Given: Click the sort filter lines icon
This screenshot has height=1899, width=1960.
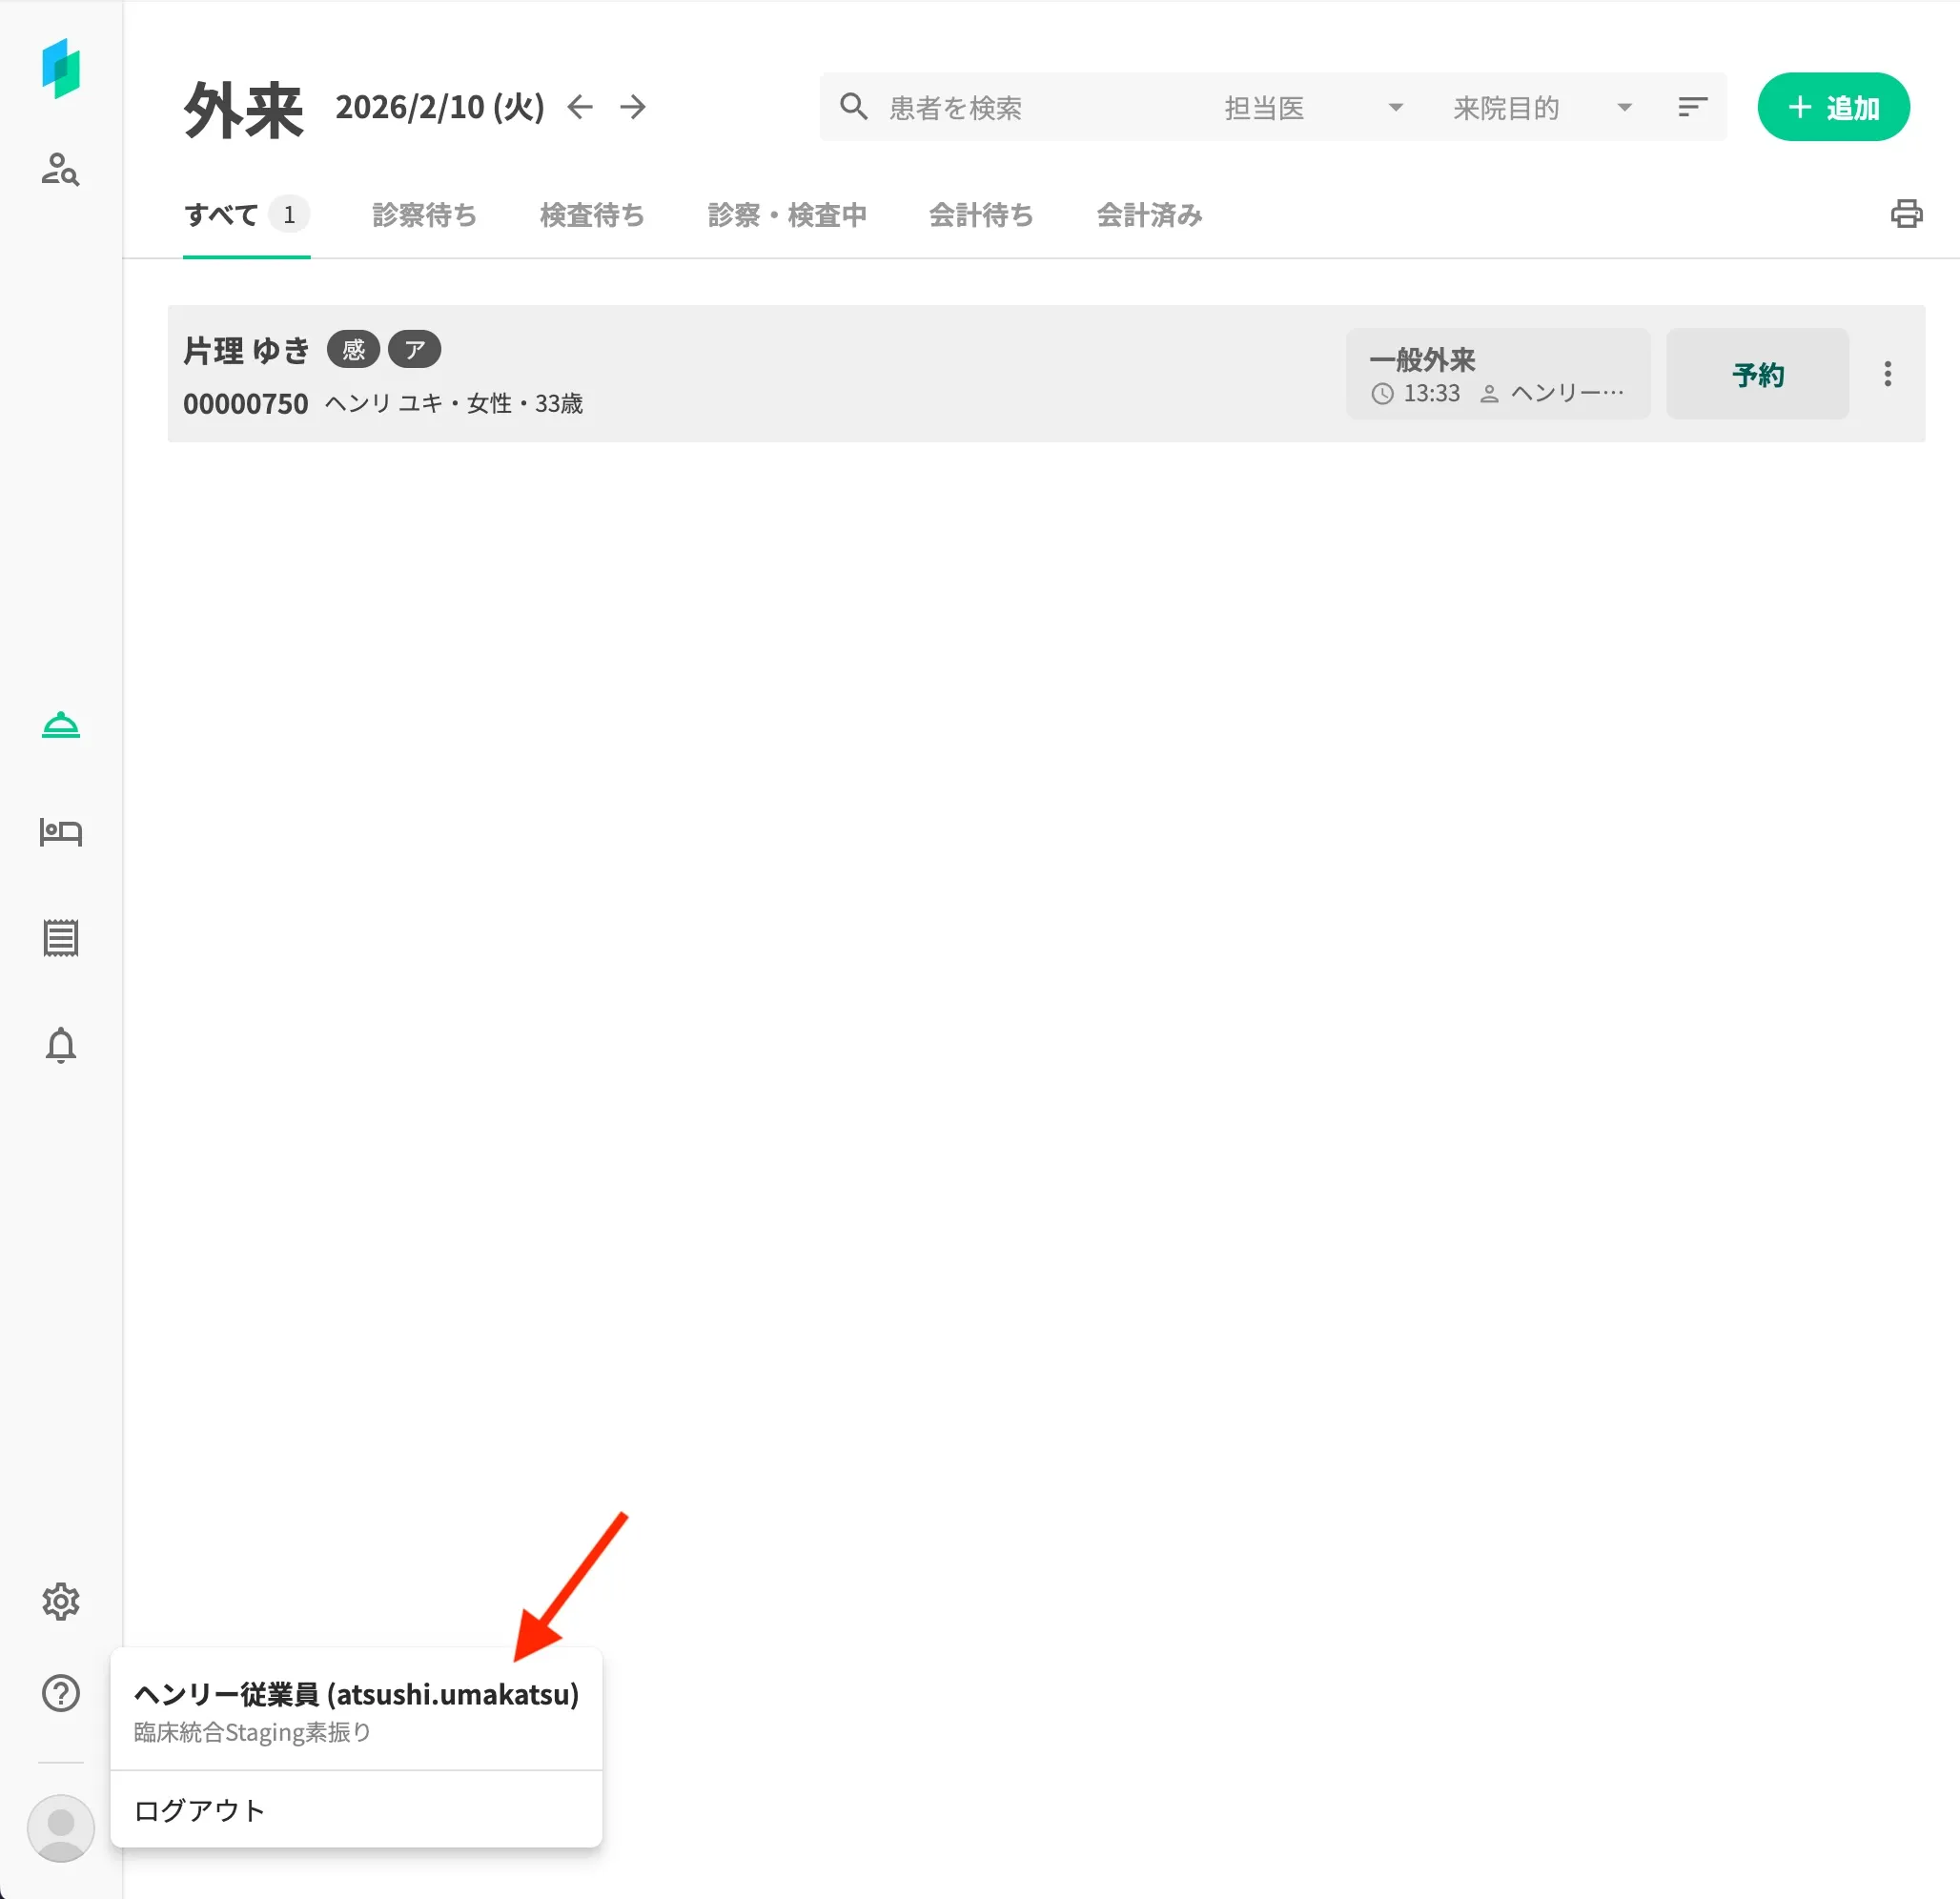Looking at the screenshot, I should (x=1692, y=107).
